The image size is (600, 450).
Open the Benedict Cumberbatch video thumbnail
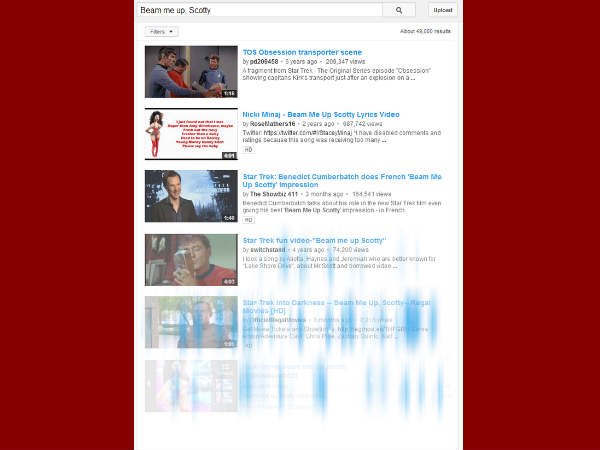(x=191, y=196)
